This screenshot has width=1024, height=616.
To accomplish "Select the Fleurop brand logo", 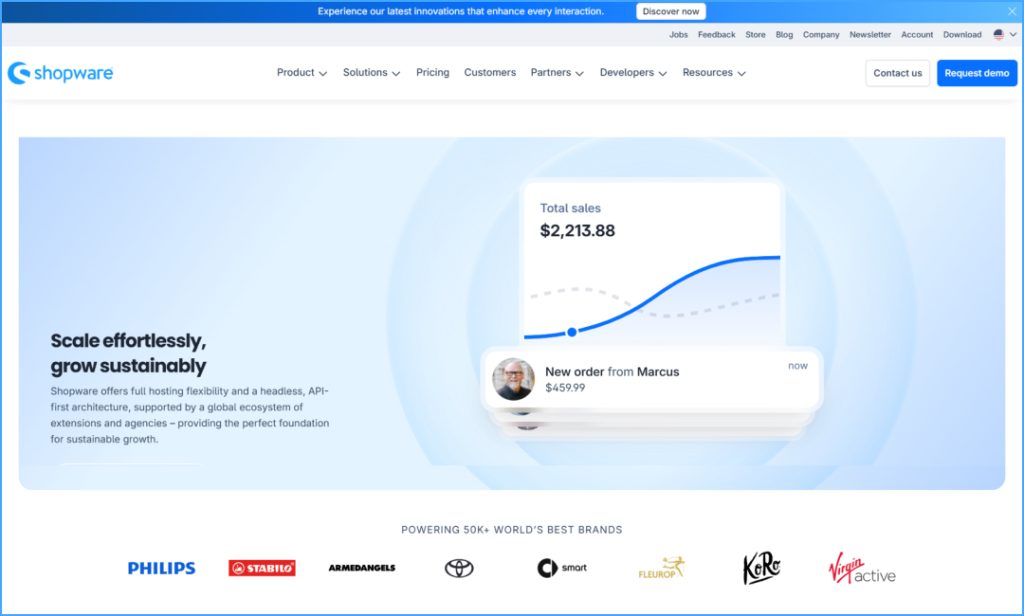I will 661,567.
